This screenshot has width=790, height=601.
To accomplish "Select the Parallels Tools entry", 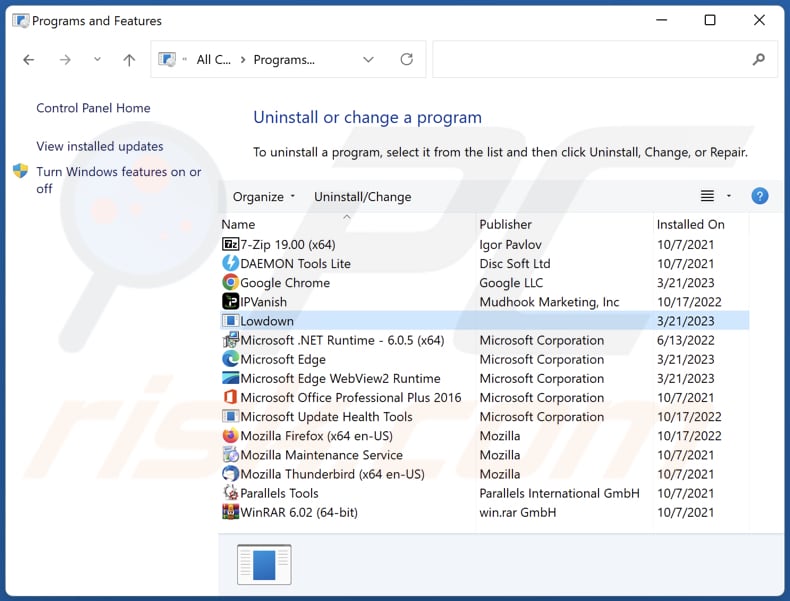I will (x=485, y=493).
